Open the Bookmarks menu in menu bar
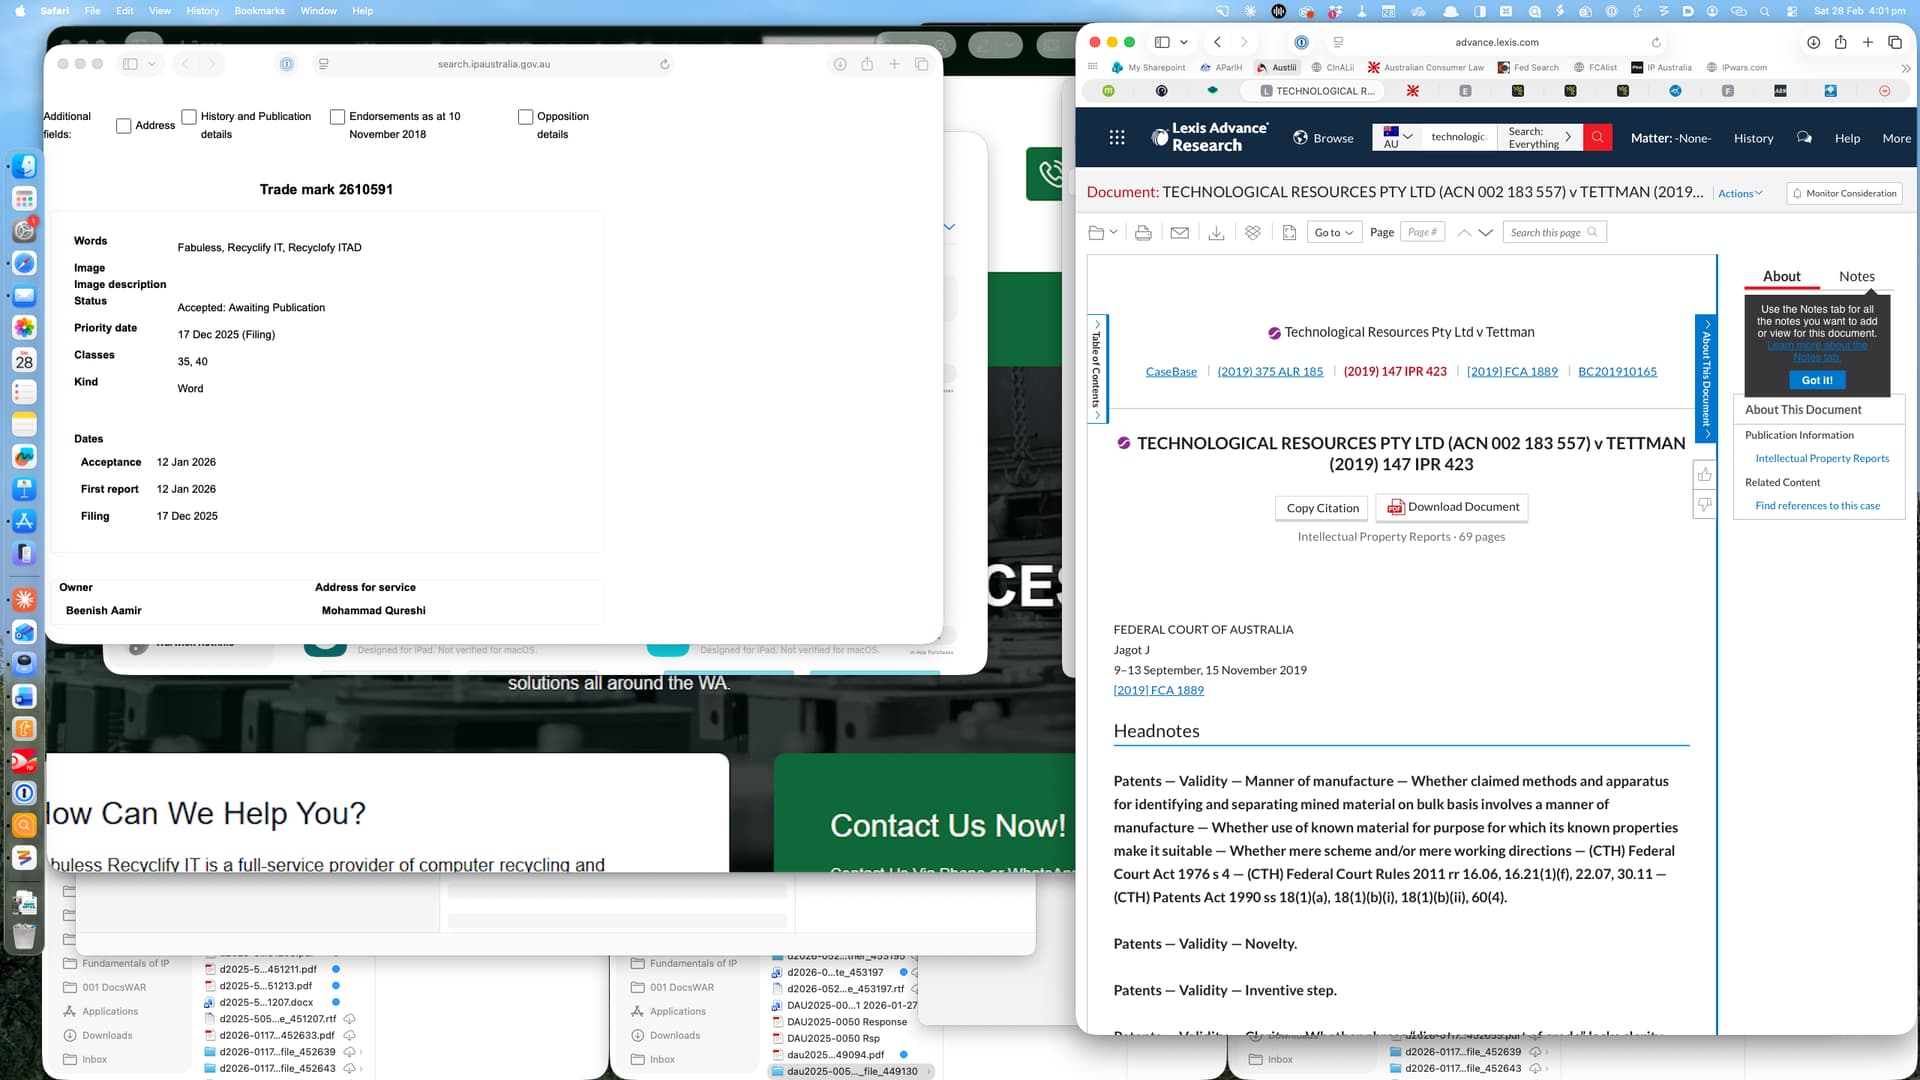The image size is (1920, 1080). [x=259, y=11]
